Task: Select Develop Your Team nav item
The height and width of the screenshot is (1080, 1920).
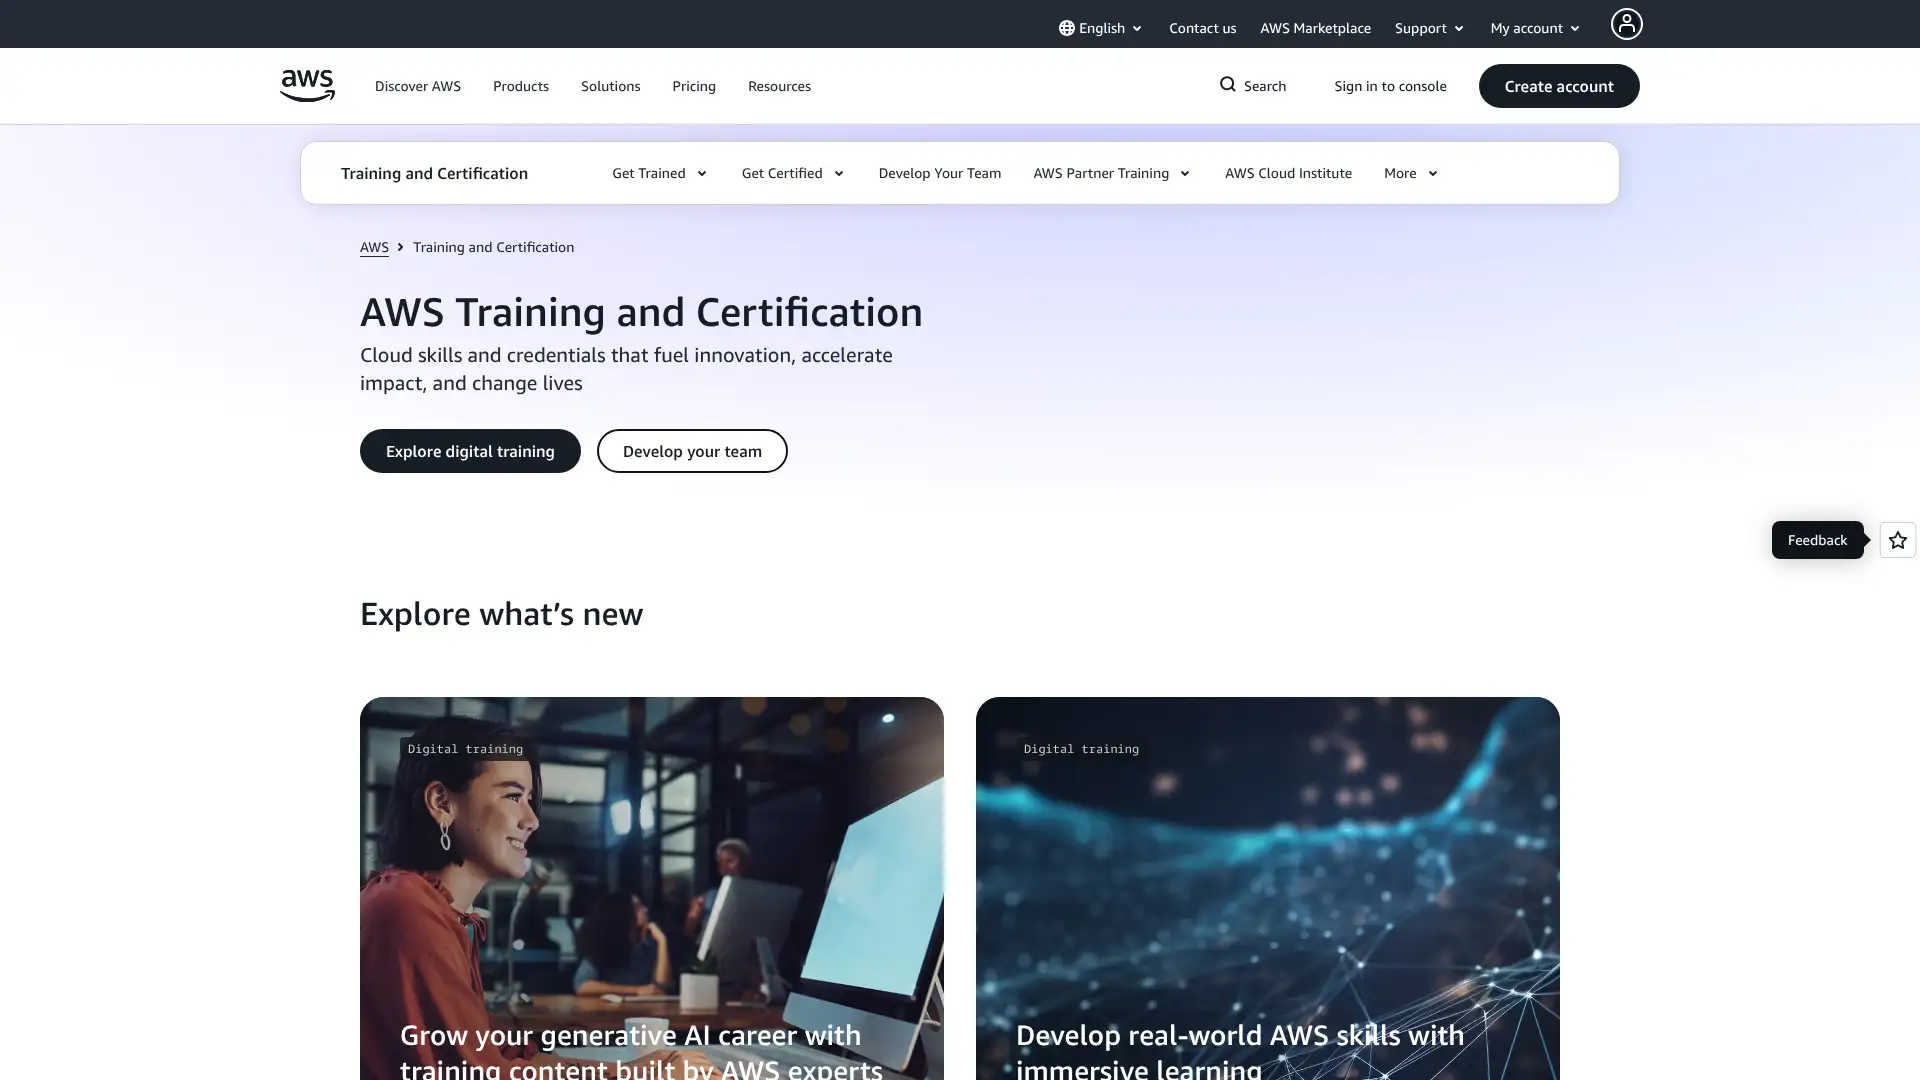Action: (x=940, y=173)
